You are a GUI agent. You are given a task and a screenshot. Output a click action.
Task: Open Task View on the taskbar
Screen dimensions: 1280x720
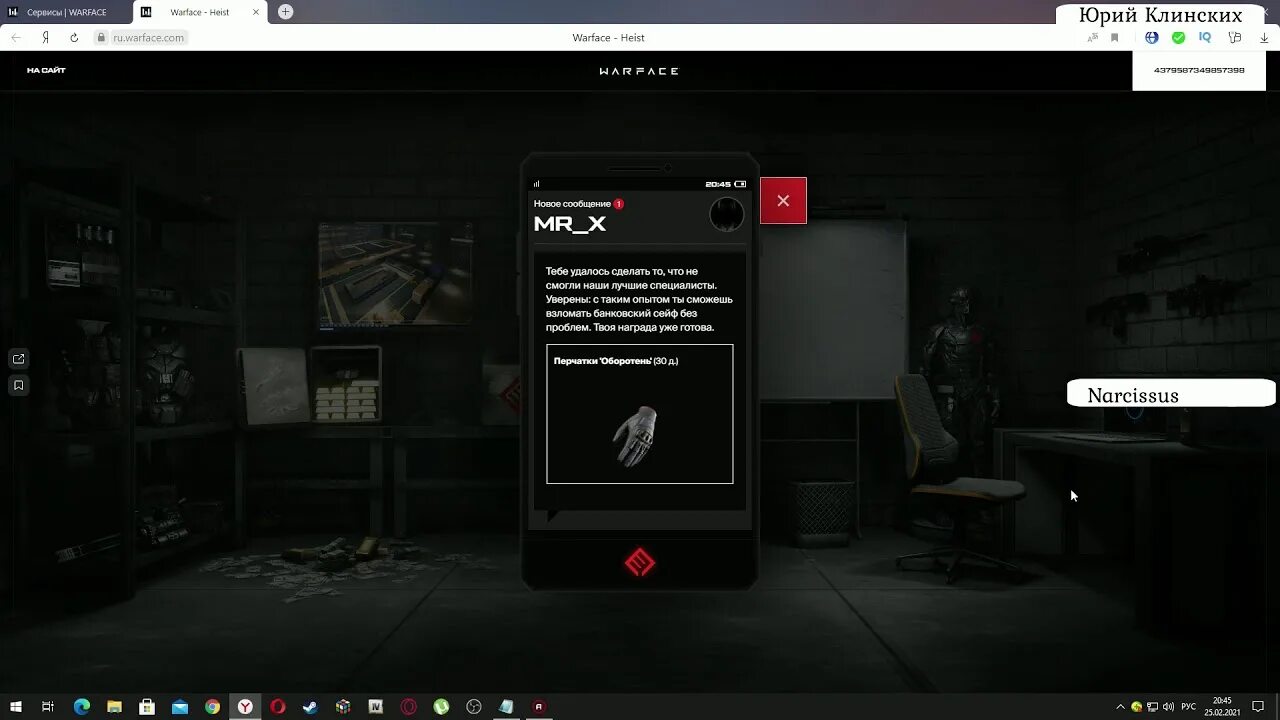pyautogui.click(x=48, y=707)
